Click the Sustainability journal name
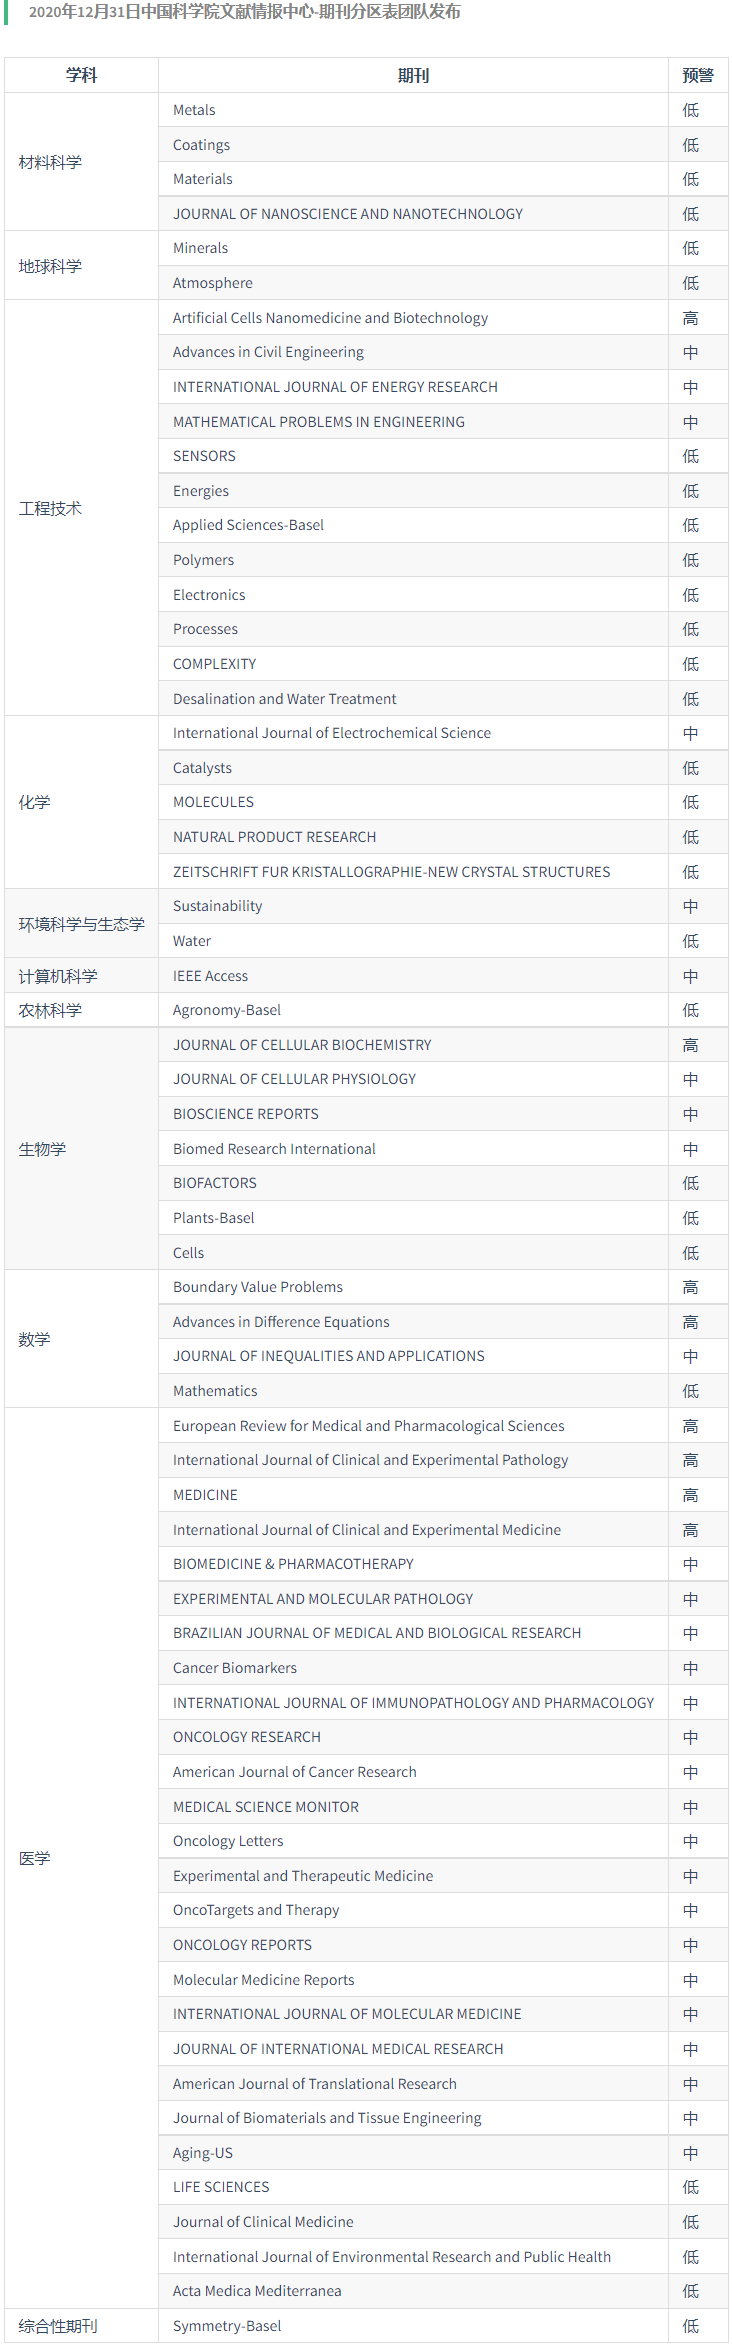 (x=217, y=906)
